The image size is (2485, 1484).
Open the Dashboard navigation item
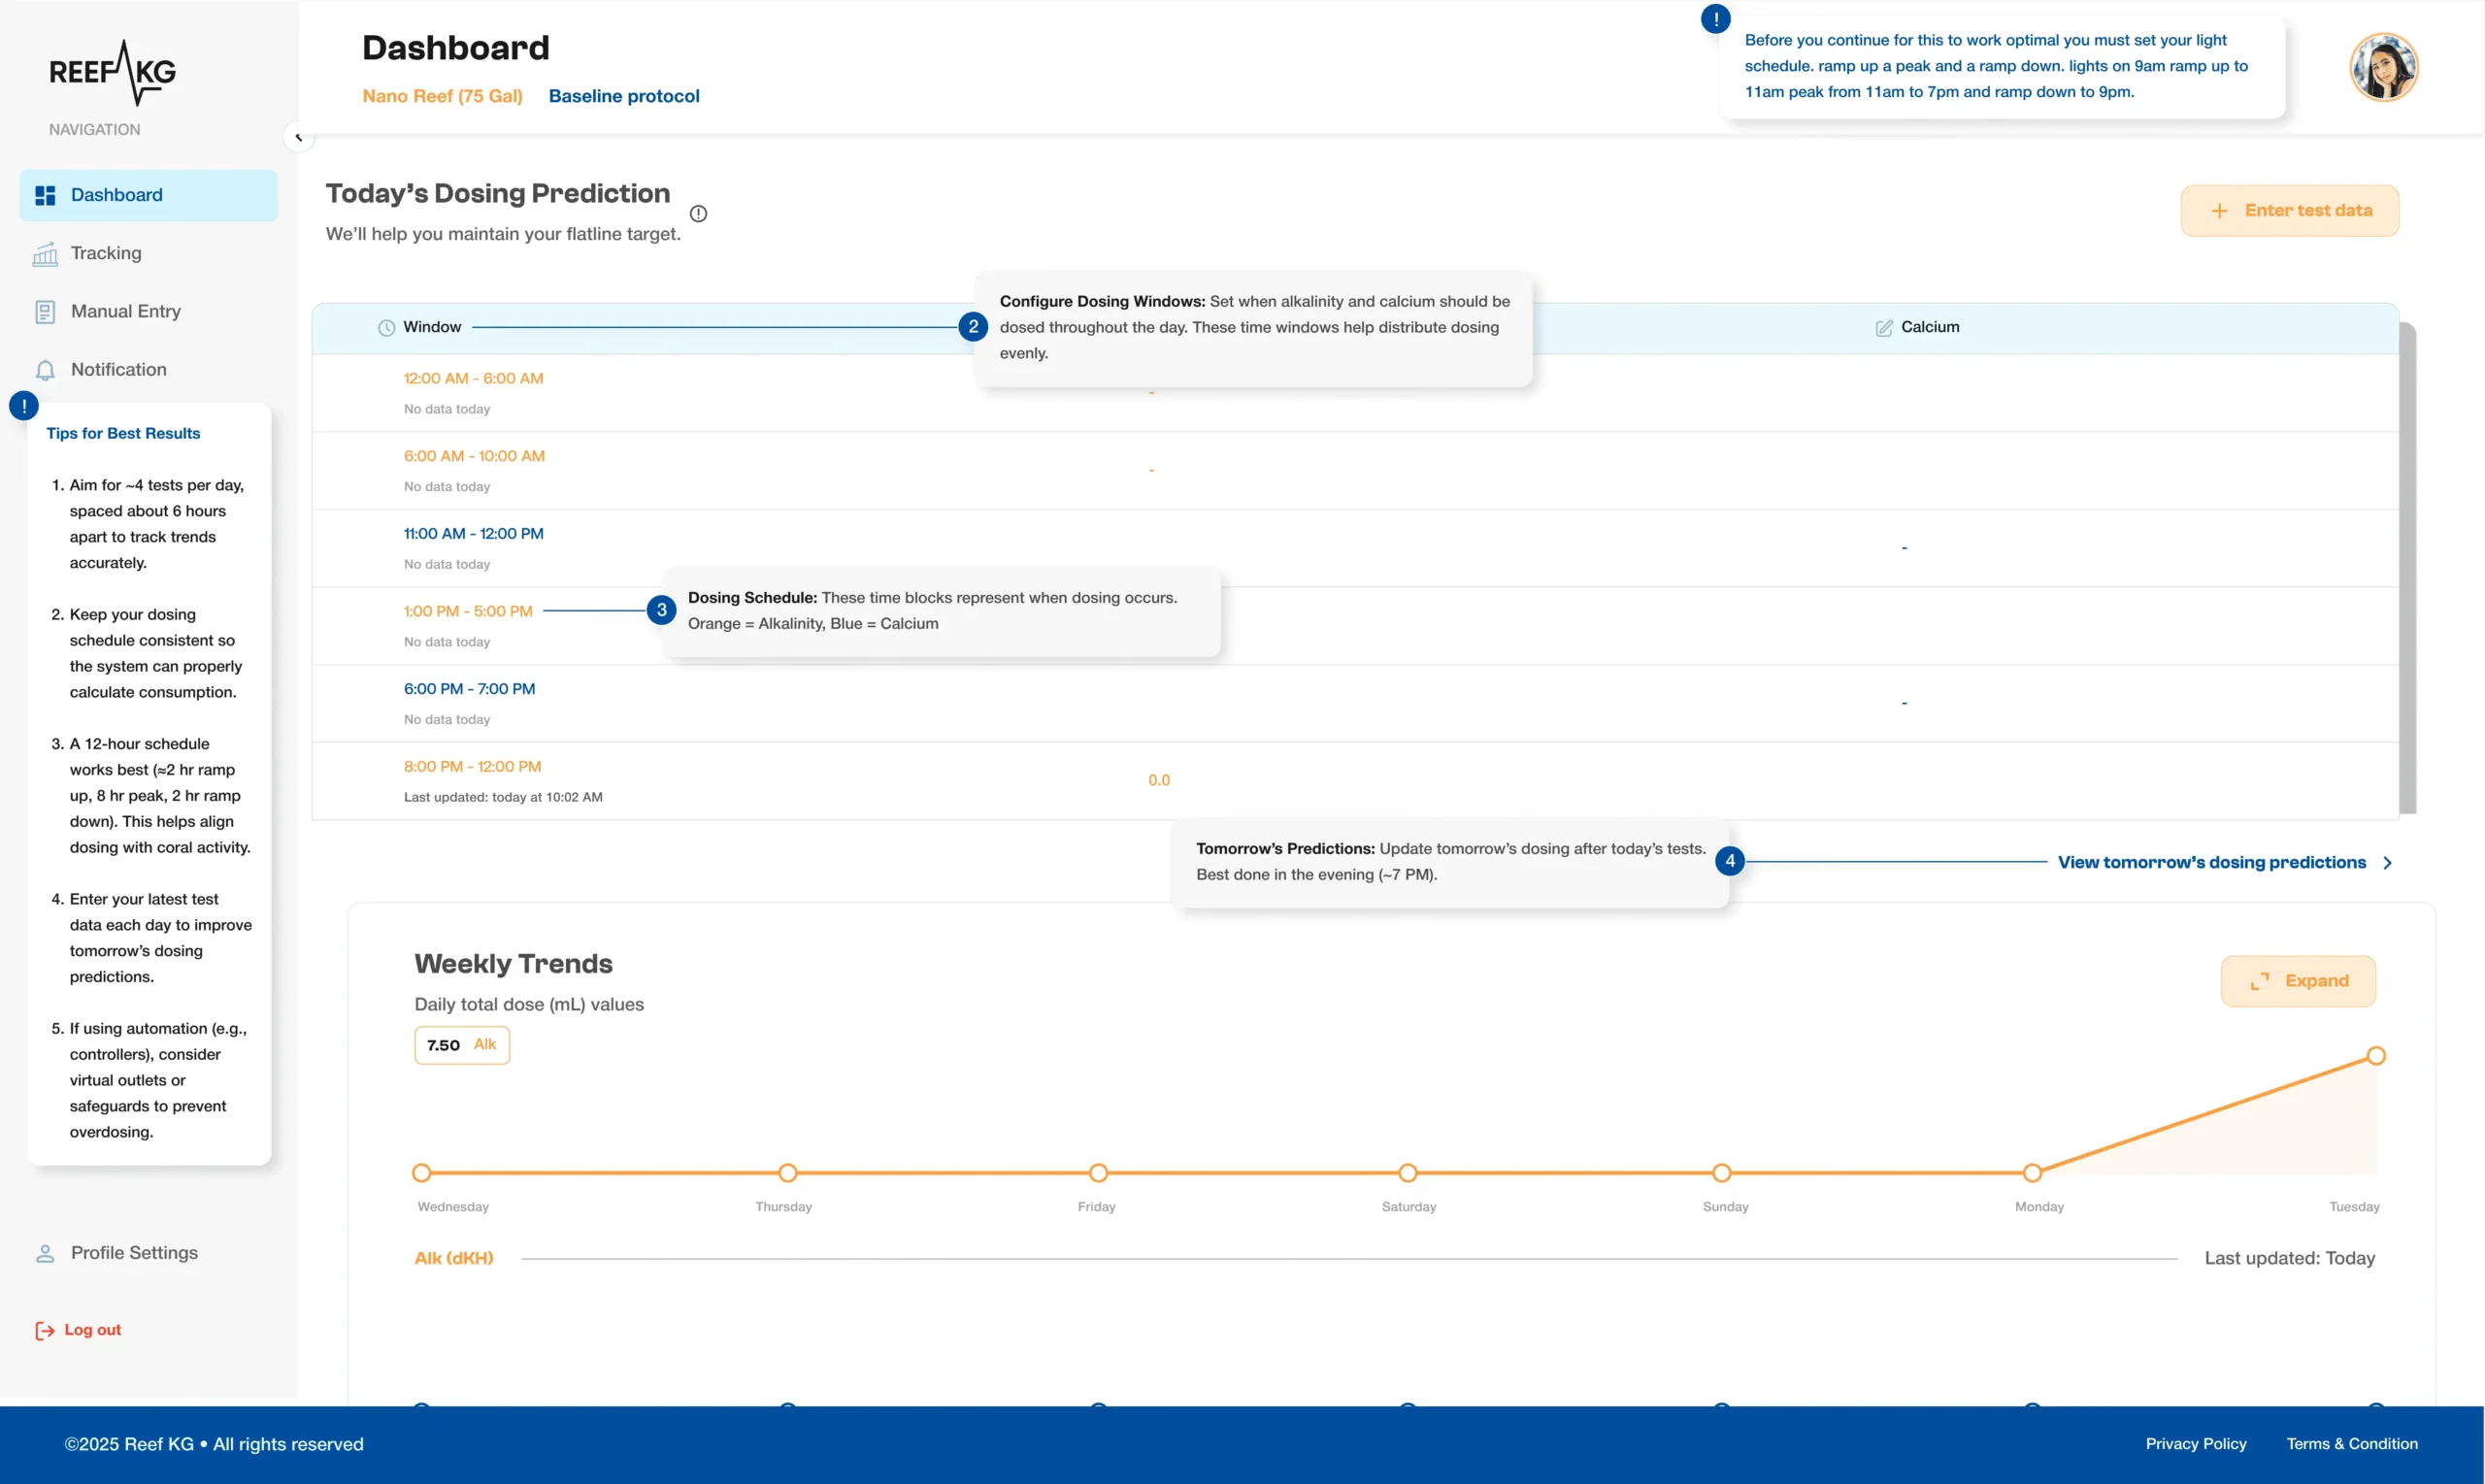(148, 195)
